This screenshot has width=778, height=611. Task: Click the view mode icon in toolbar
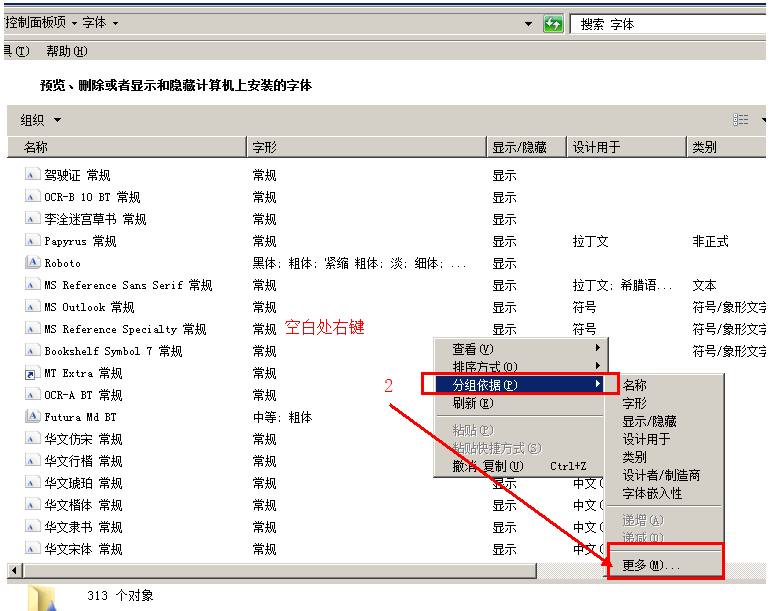[x=741, y=120]
